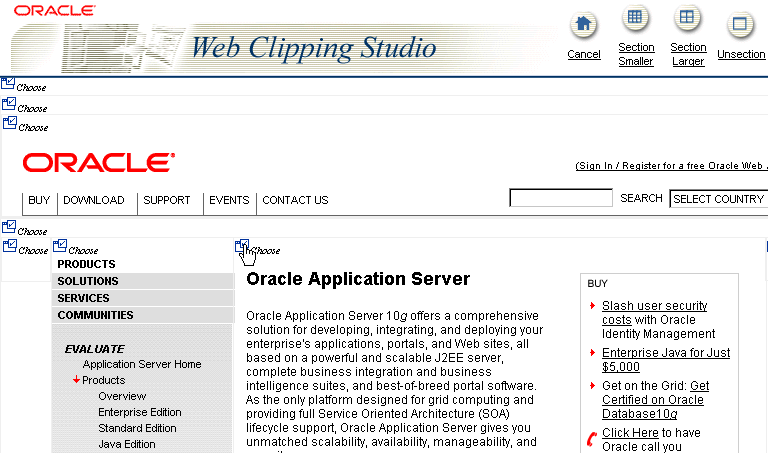This screenshot has width=768, height=453.
Task: Click the Cancel home icon
Action: [583, 24]
